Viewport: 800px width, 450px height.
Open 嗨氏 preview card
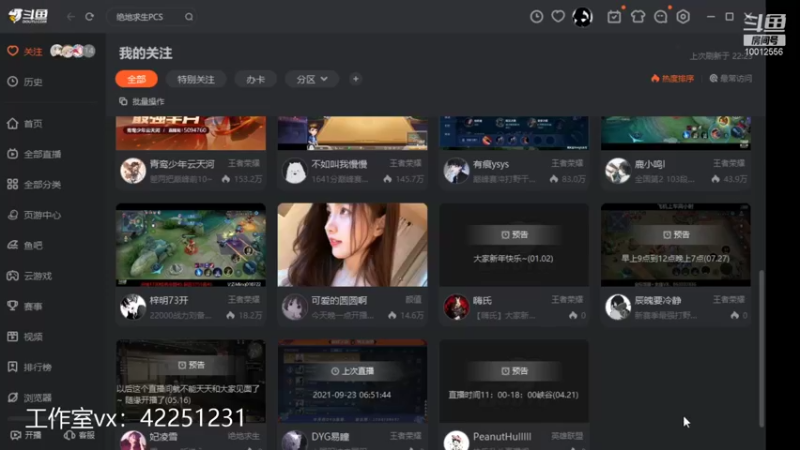point(514,245)
